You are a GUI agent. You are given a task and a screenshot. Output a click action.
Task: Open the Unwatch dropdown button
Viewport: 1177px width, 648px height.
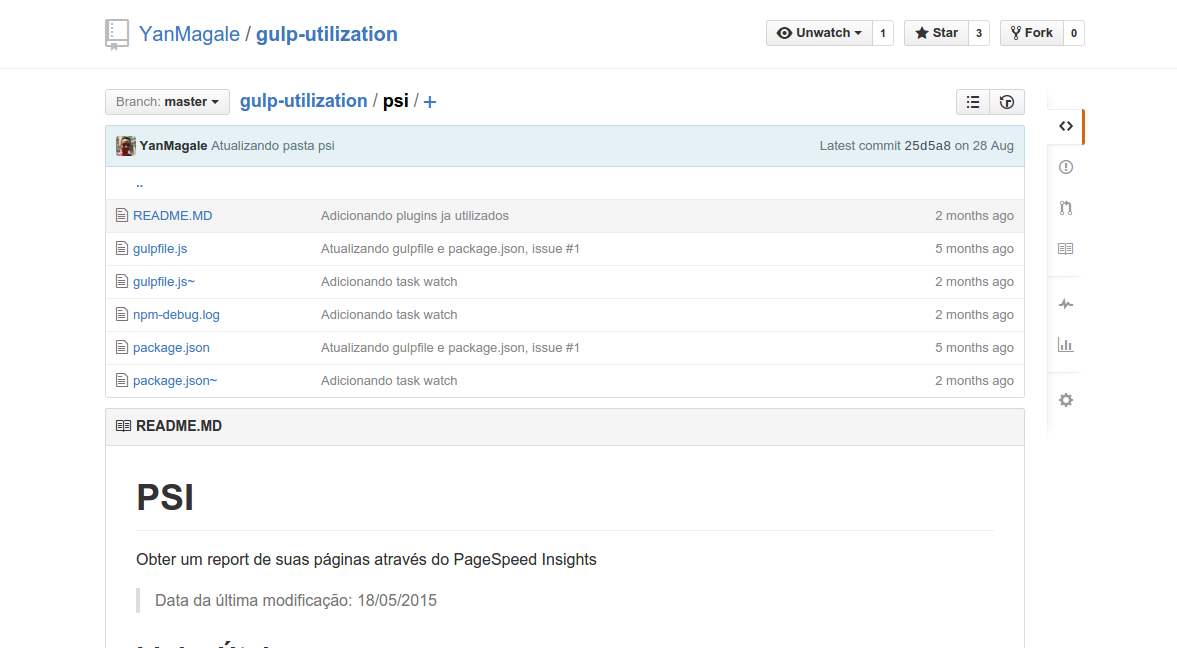(x=819, y=33)
